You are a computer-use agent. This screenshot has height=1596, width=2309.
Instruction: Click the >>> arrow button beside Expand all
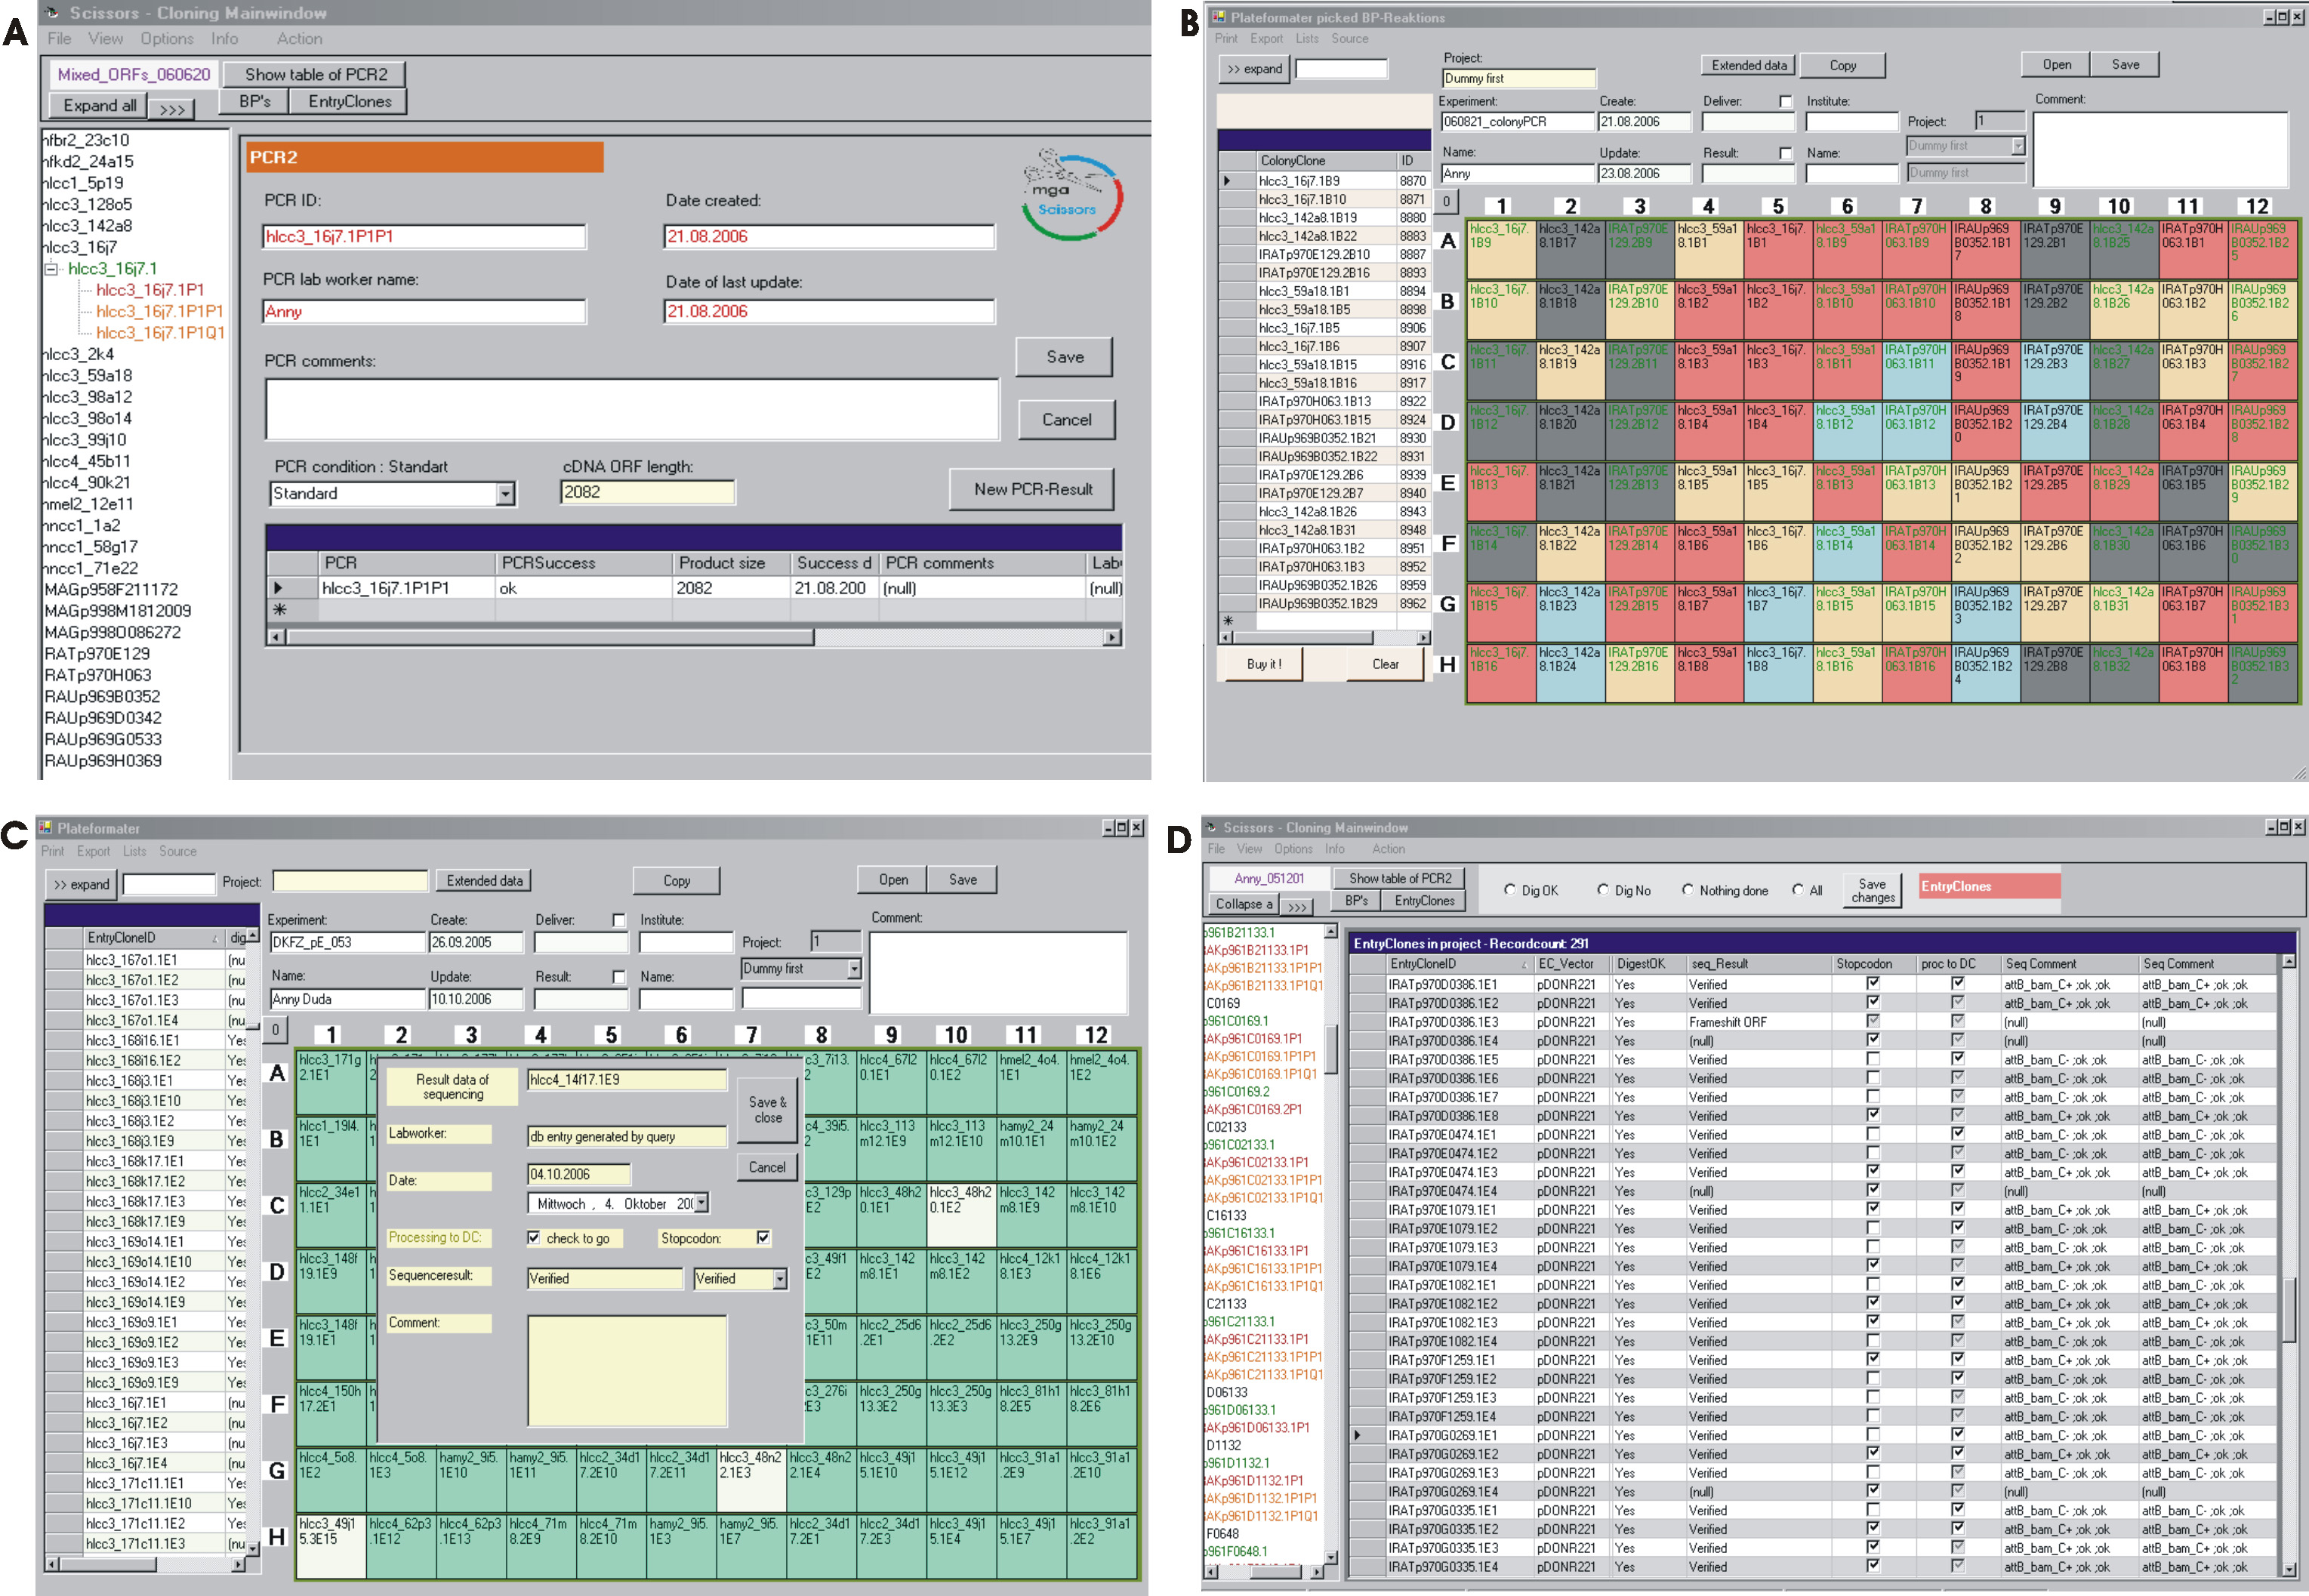[172, 108]
